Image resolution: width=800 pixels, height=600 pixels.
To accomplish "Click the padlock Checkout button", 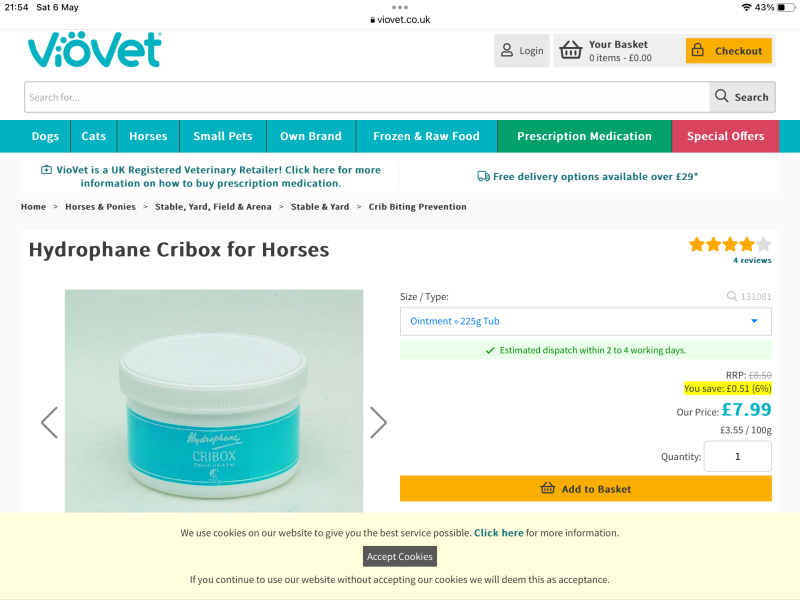I will point(728,51).
